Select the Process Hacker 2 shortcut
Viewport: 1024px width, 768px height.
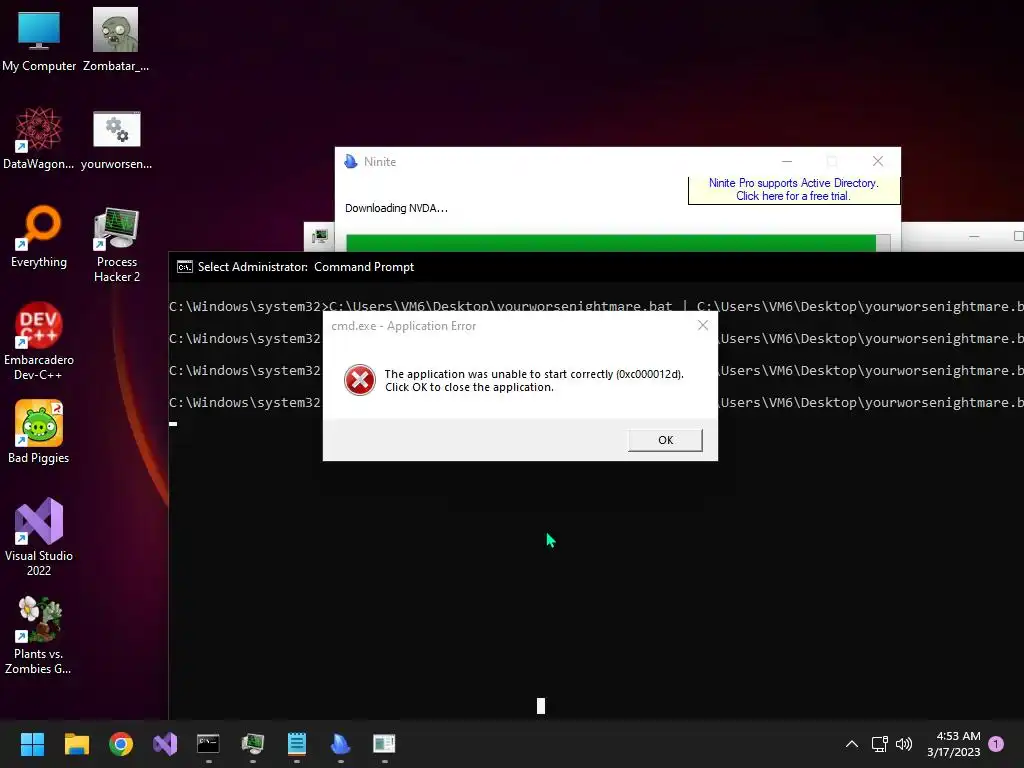[116, 244]
